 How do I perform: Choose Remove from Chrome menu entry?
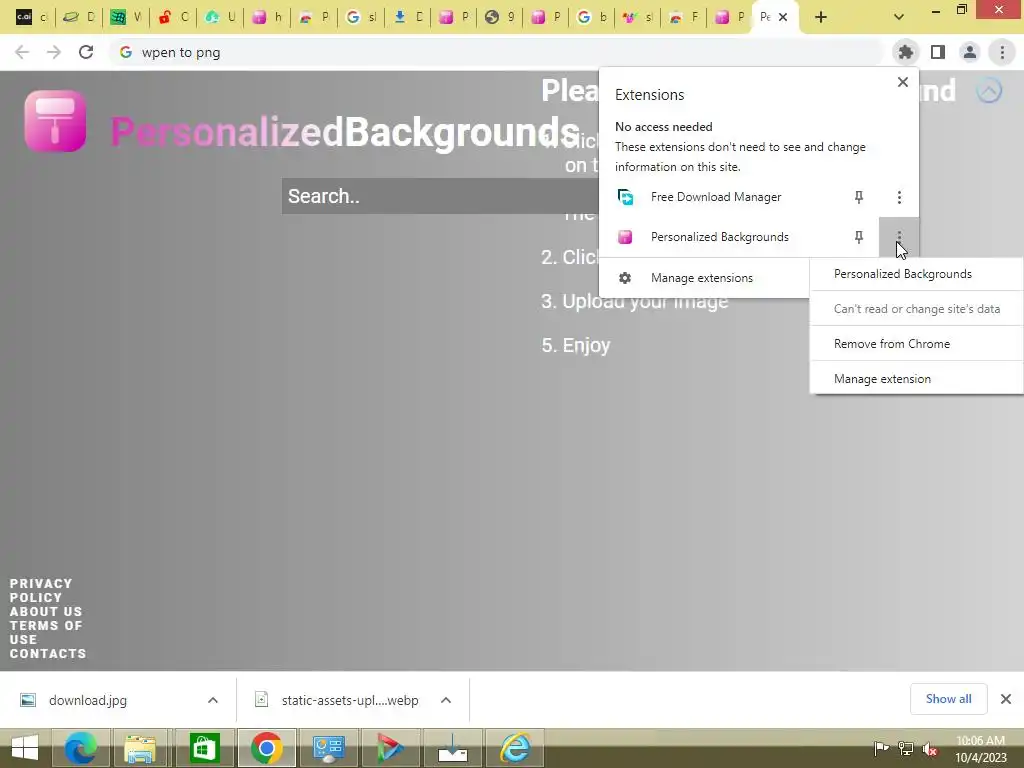(916, 344)
